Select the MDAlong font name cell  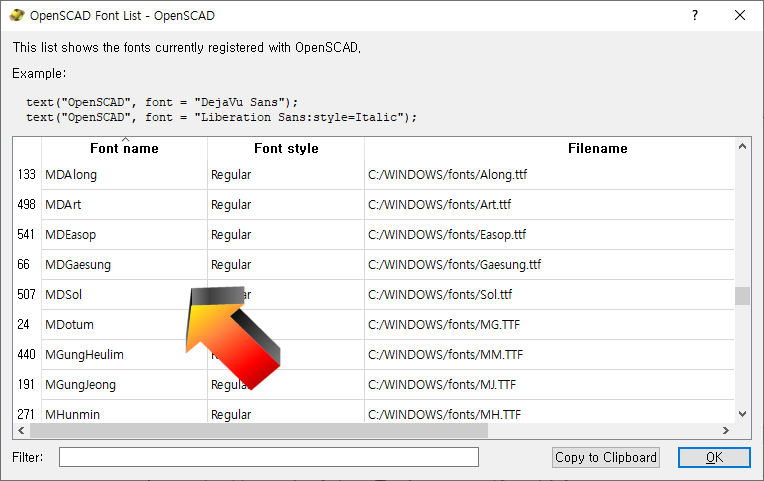pyautogui.click(x=124, y=174)
